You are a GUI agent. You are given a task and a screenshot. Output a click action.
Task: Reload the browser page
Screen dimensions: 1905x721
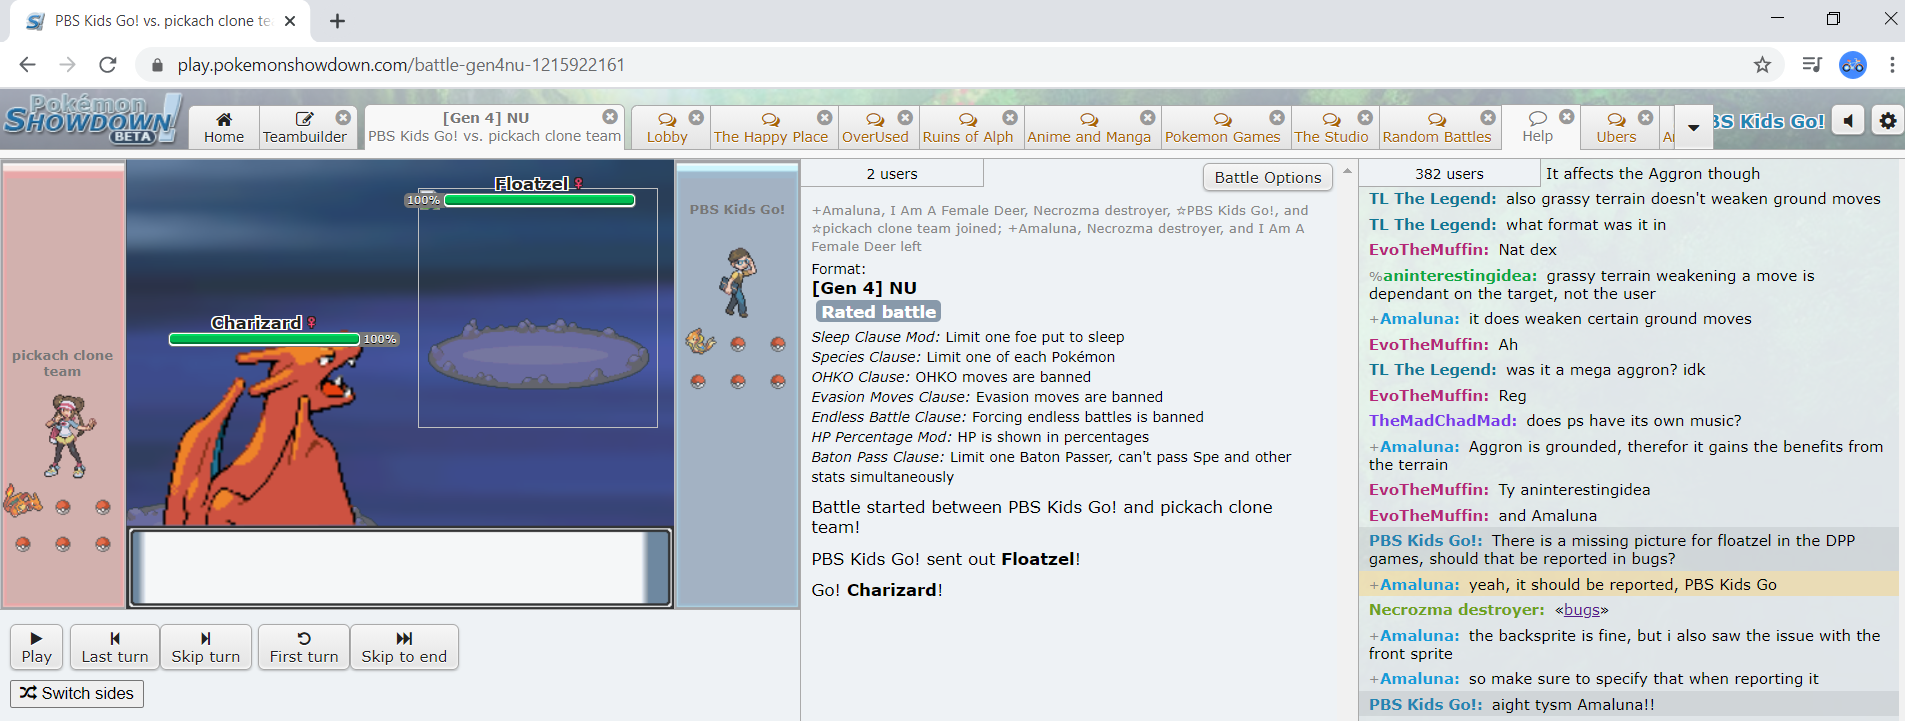point(108,65)
